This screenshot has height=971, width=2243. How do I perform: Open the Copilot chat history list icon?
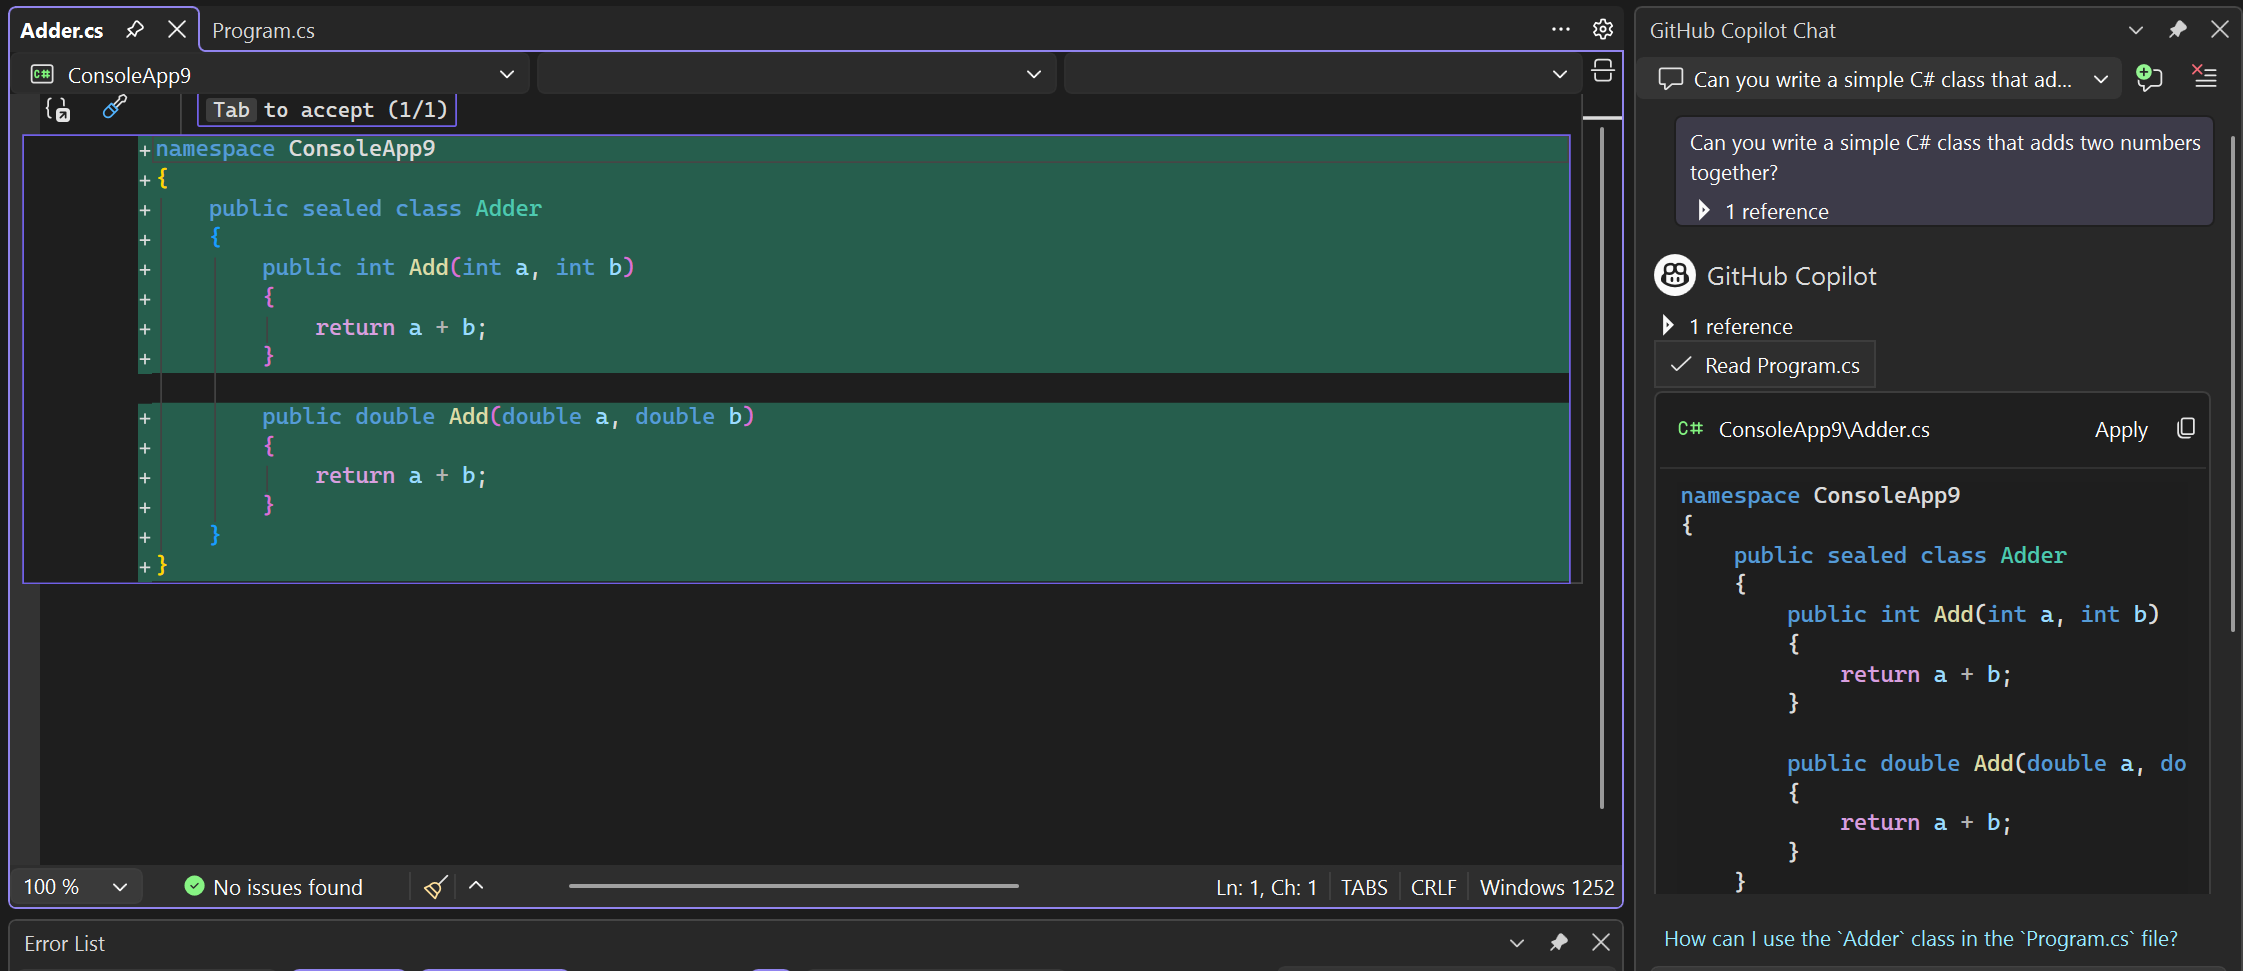point(2206,77)
